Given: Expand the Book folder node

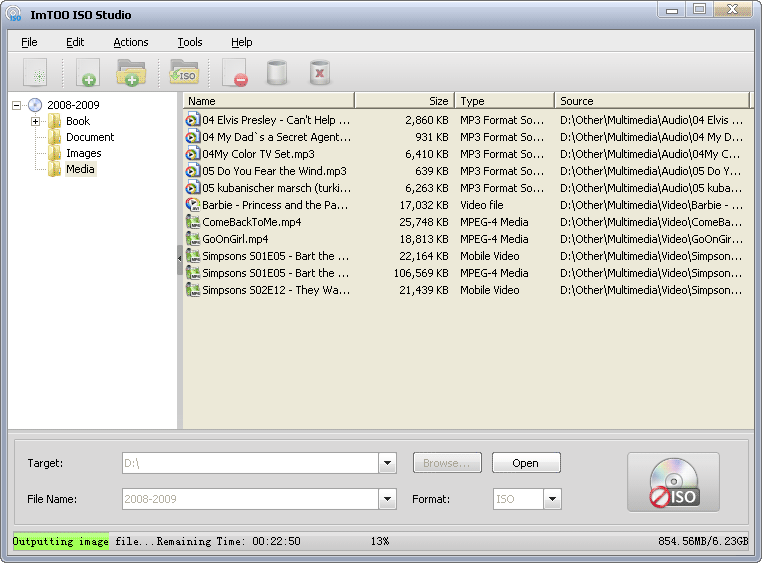Looking at the screenshot, I should coord(35,121).
